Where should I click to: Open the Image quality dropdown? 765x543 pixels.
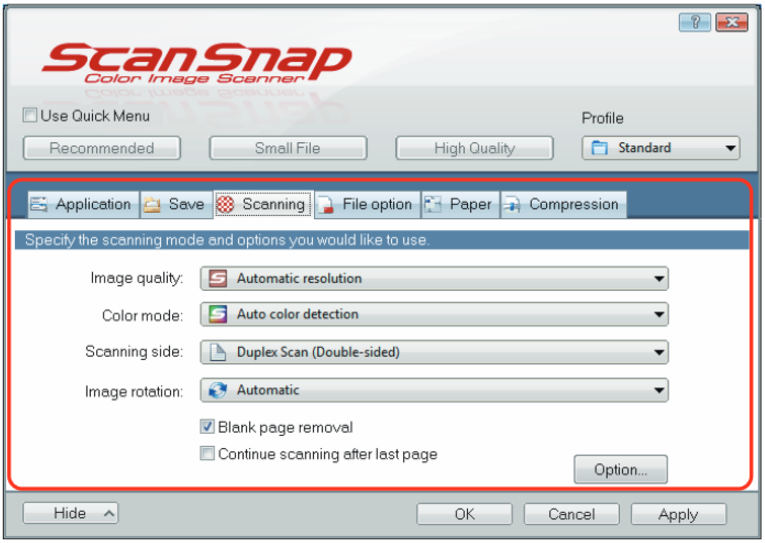[434, 279]
